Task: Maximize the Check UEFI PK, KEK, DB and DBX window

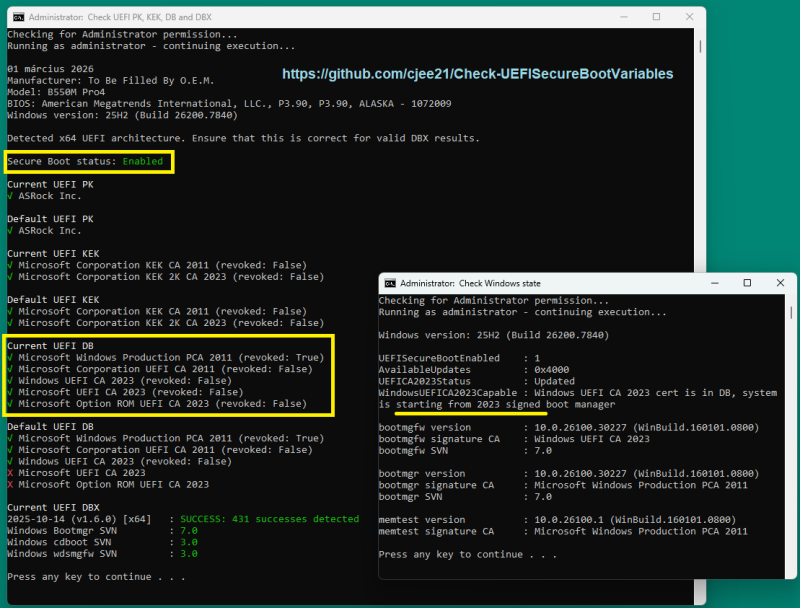Action: tap(657, 17)
